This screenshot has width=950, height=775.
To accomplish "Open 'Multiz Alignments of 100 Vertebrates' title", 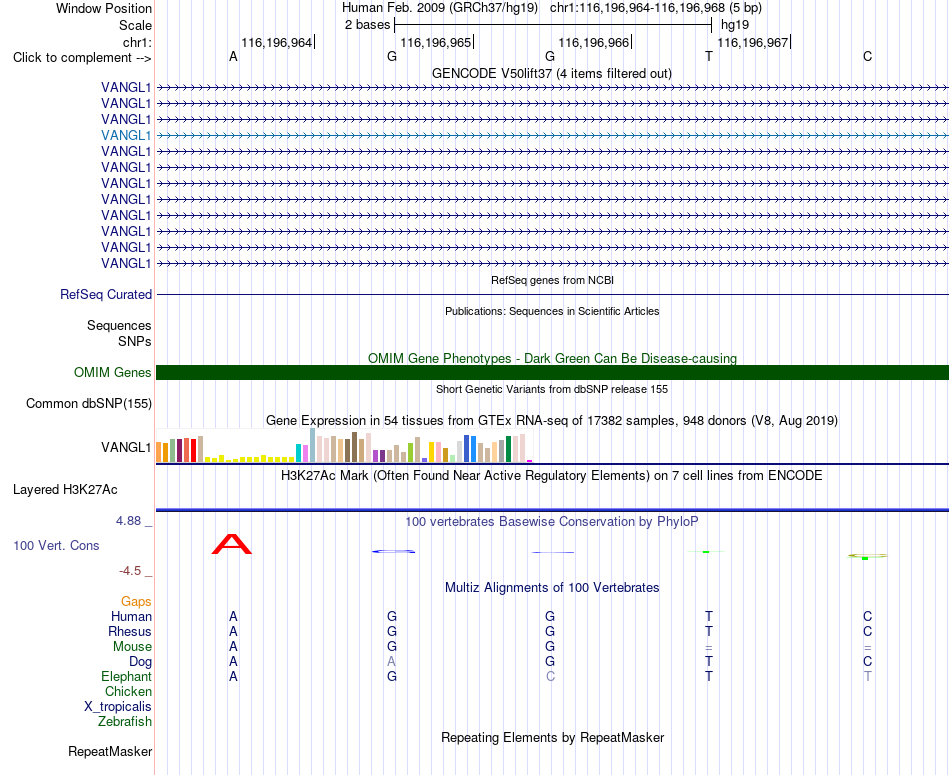I will [x=552, y=587].
